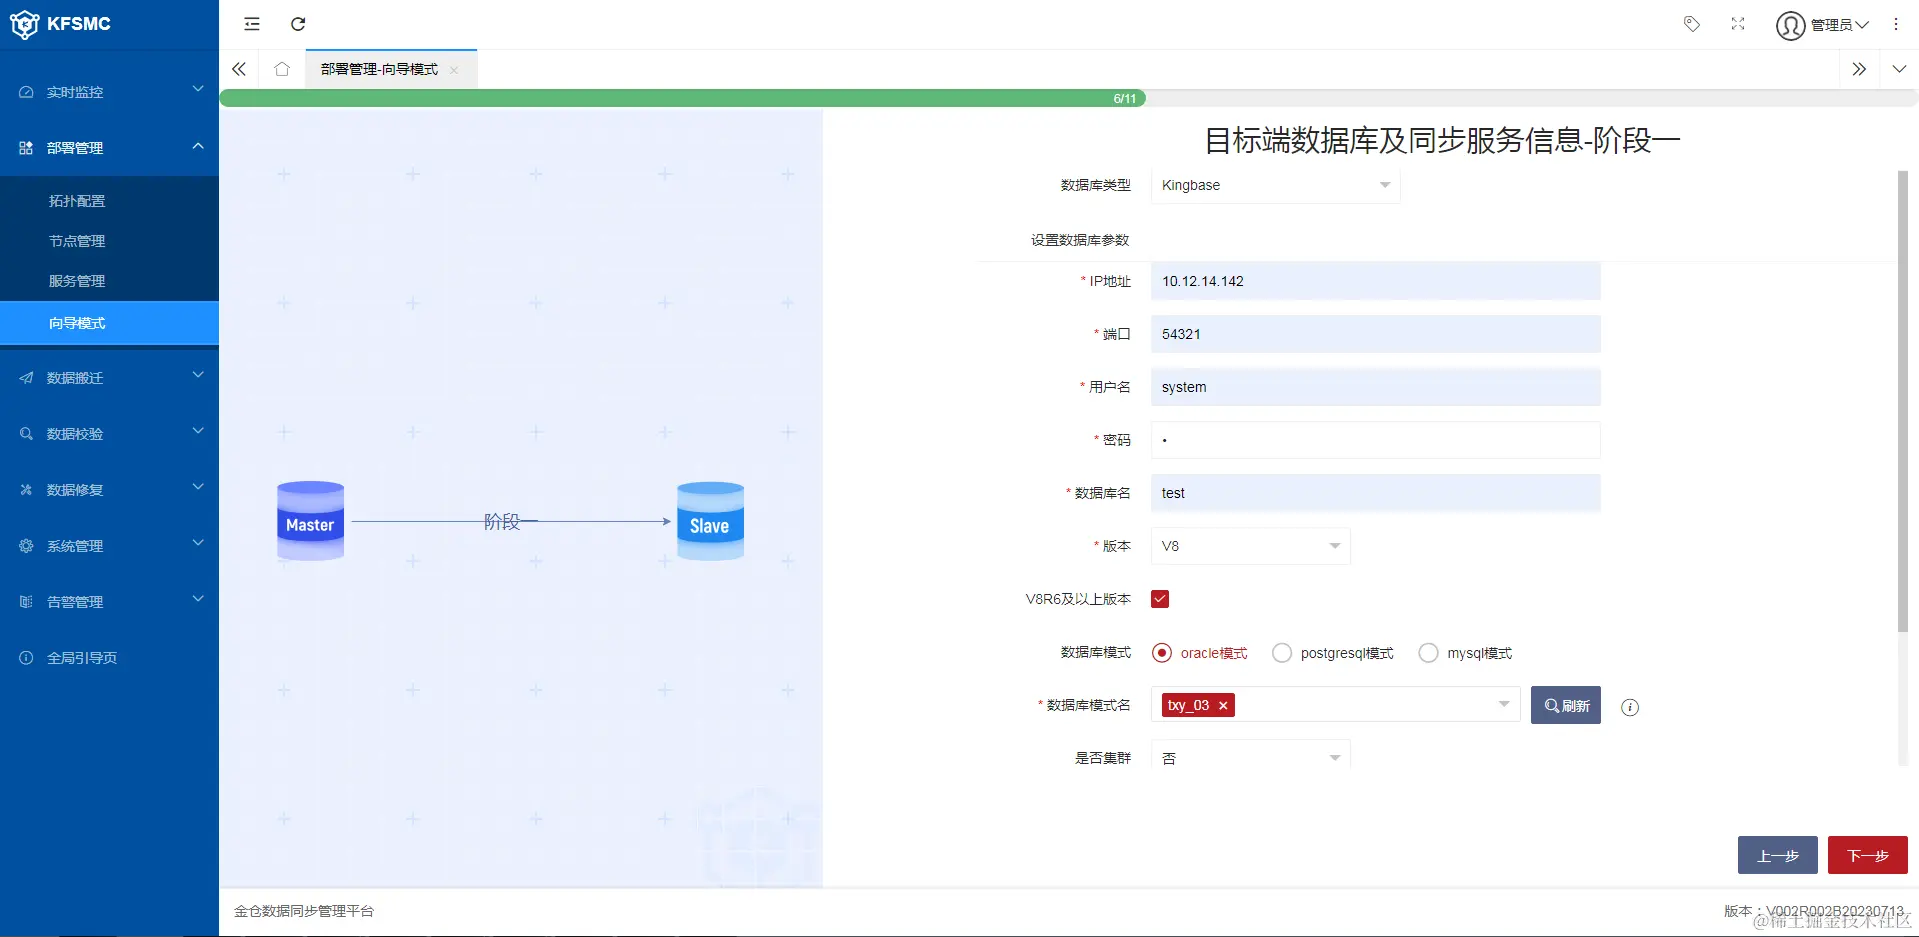Remove the txy_03 tag
This screenshot has height=937, width=1919.
(x=1223, y=705)
